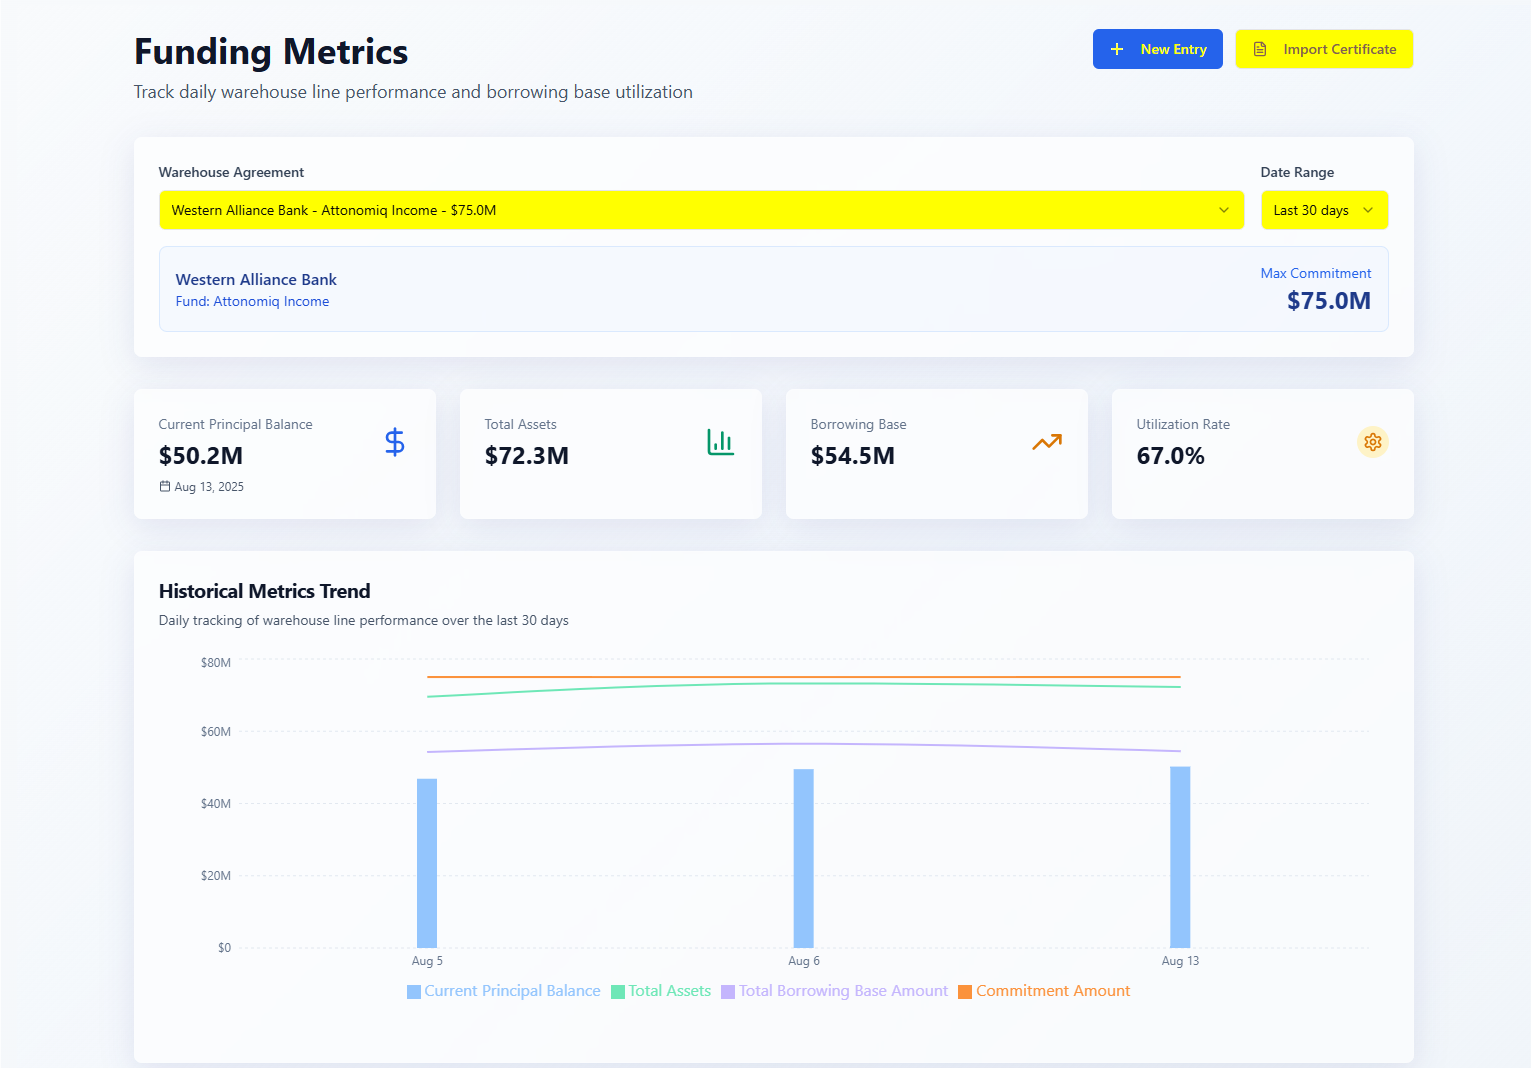Screen dimensions: 1531x1068
Task: Click the trending arrow icon on Borrowing Base
Action: pyautogui.click(x=1046, y=442)
